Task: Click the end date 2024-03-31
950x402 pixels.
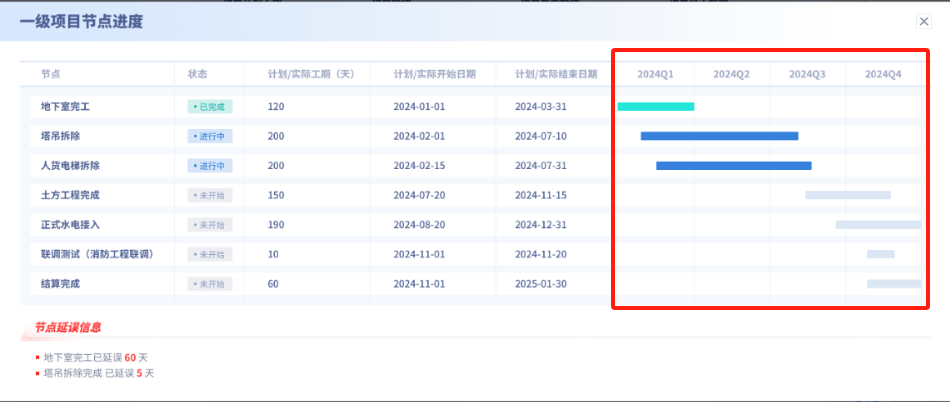Action: click(541, 107)
